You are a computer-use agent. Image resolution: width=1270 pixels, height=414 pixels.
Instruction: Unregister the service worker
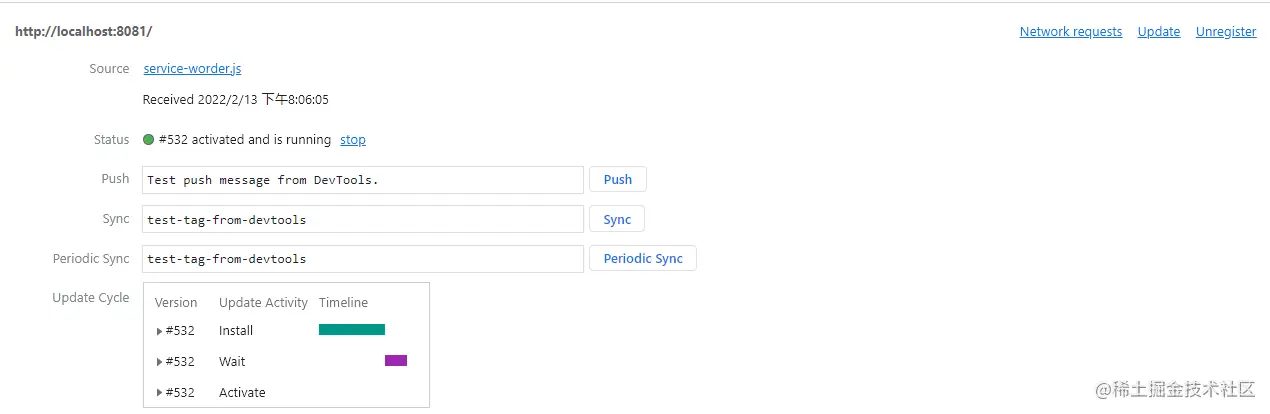tap(1225, 32)
